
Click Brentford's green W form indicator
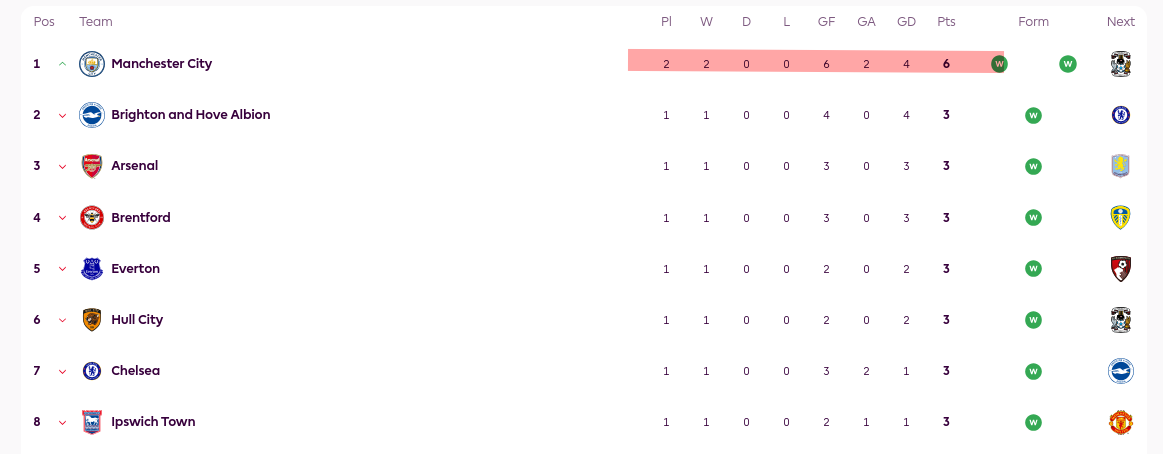coord(1033,217)
